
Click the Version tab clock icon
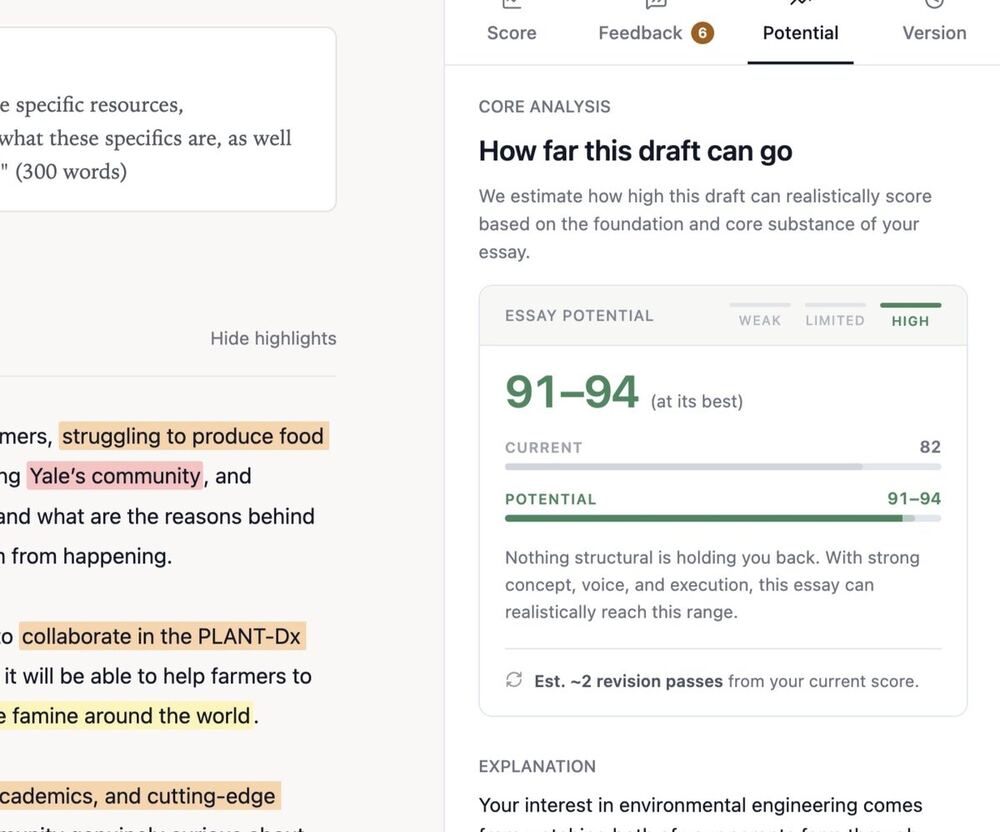click(934, 3)
